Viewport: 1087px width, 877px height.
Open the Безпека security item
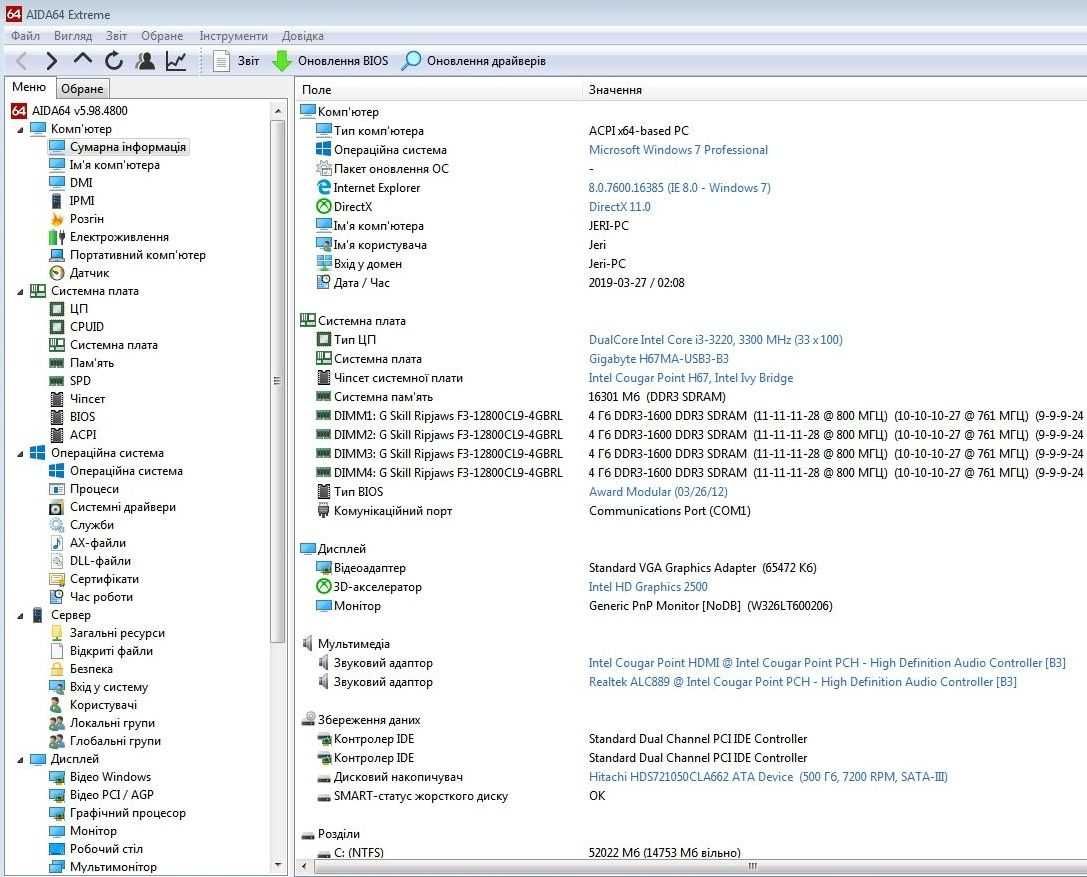click(x=91, y=669)
